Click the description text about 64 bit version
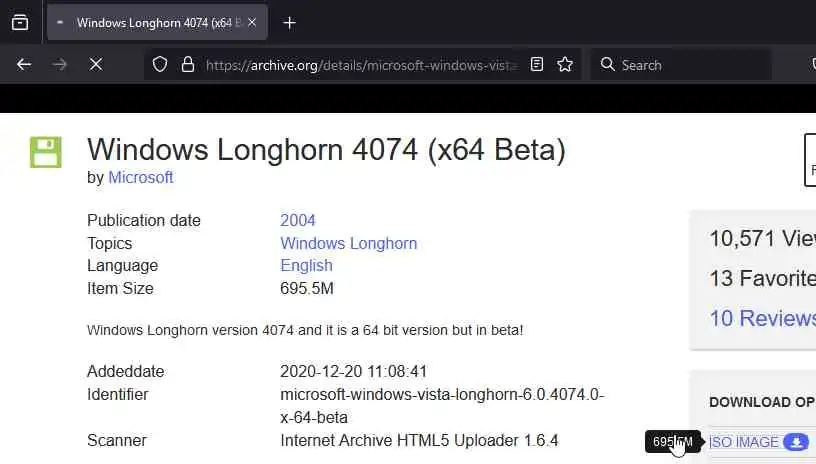Viewport: 816px width, 464px height. (x=305, y=330)
